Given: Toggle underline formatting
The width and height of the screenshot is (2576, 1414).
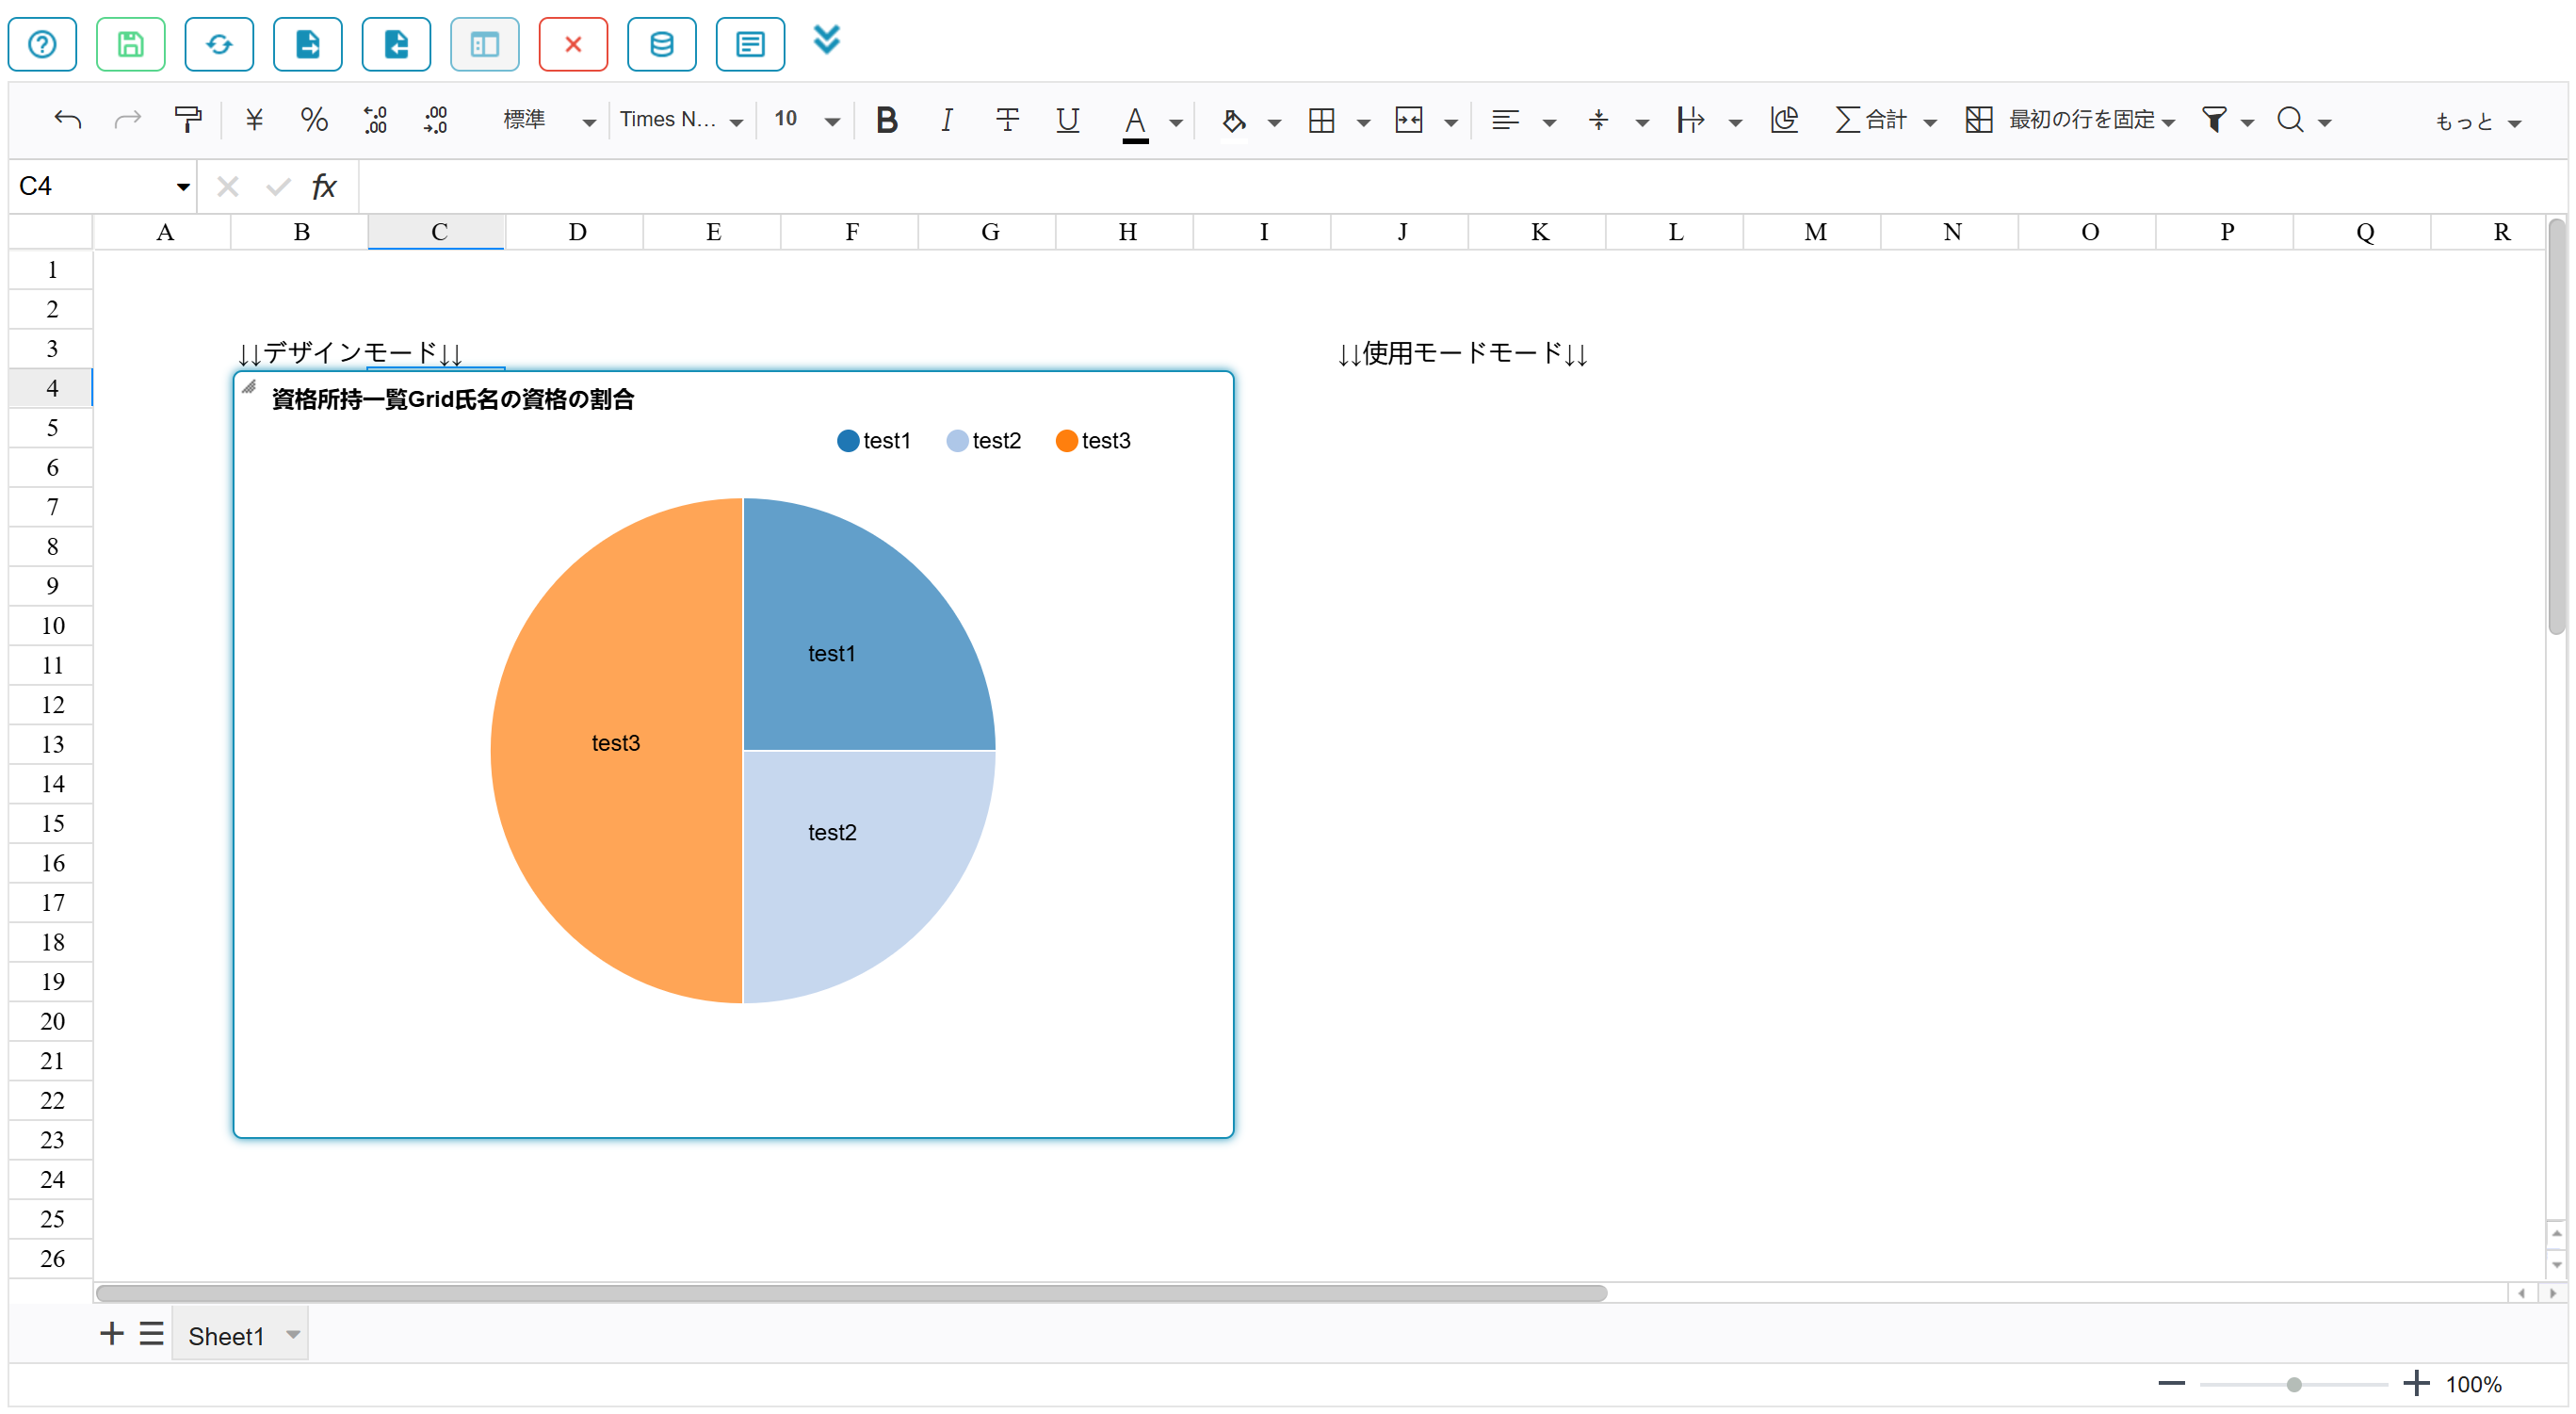Looking at the screenshot, I should [1067, 120].
